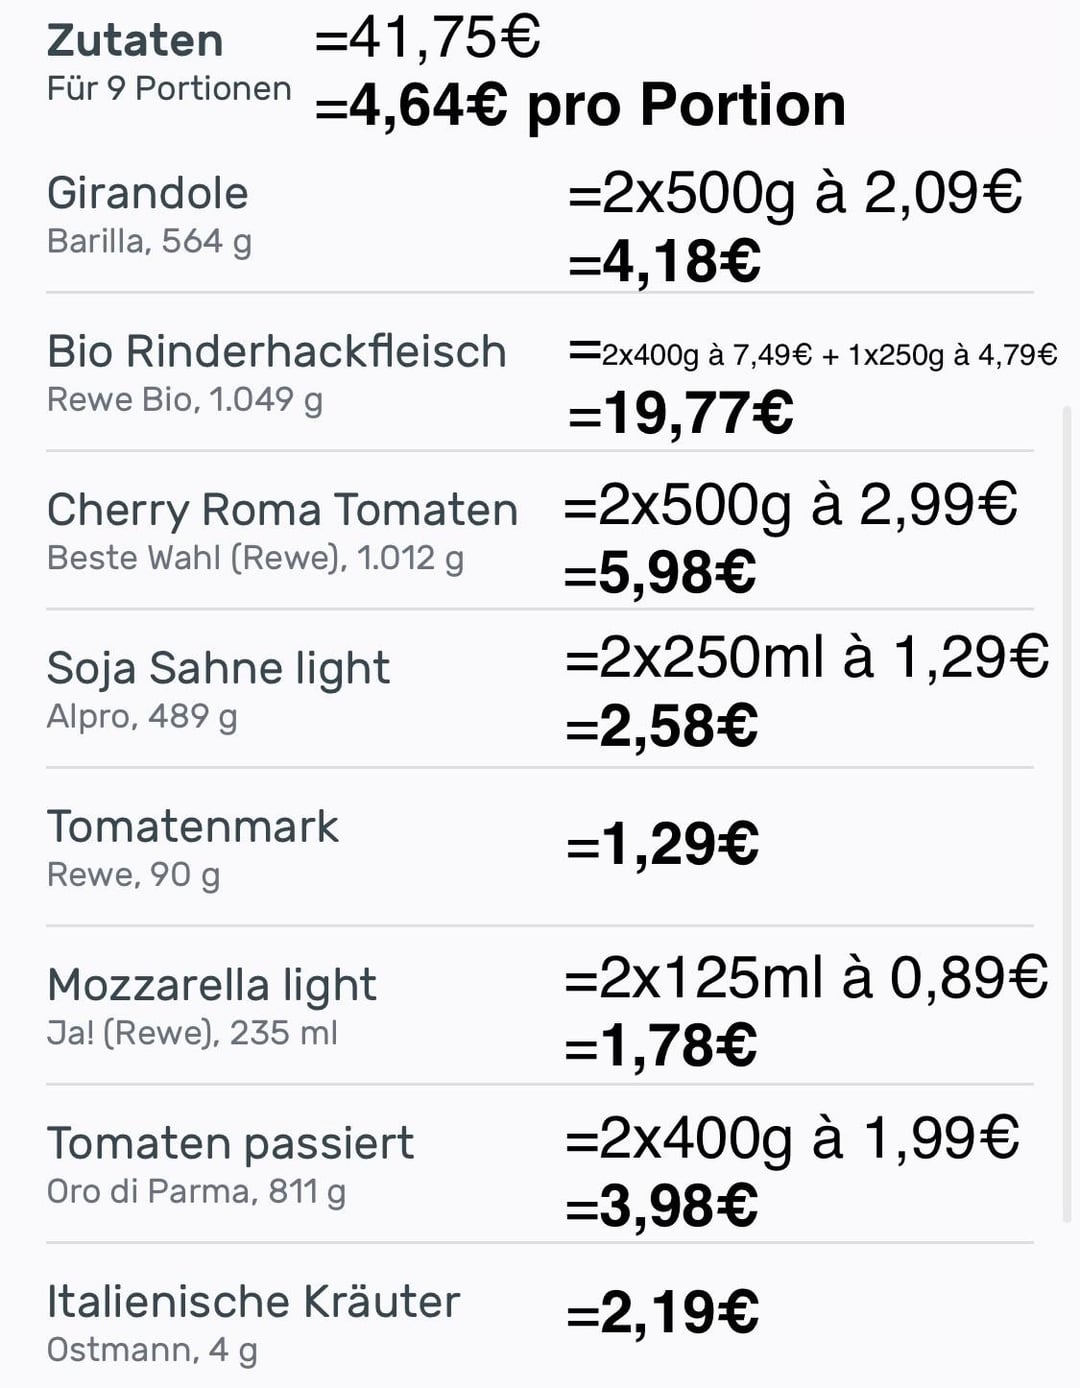This screenshot has width=1080, height=1388.
Task: Tap the 4,64€ pro Portion text
Action: tap(581, 105)
